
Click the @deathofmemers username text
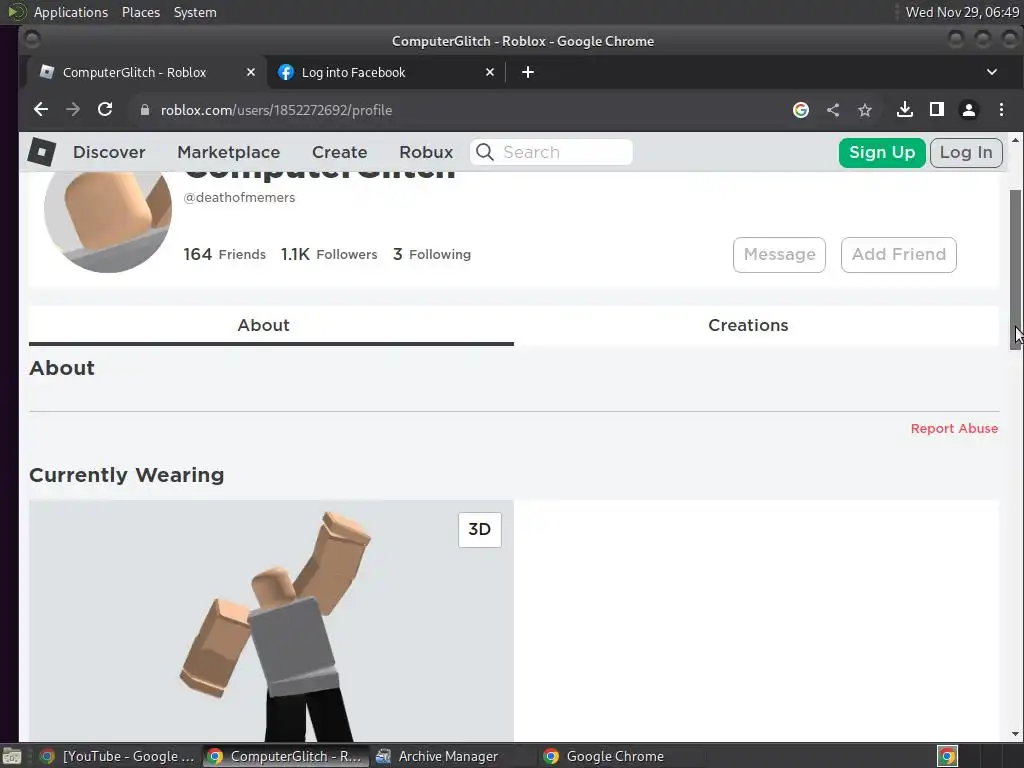click(239, 197)
